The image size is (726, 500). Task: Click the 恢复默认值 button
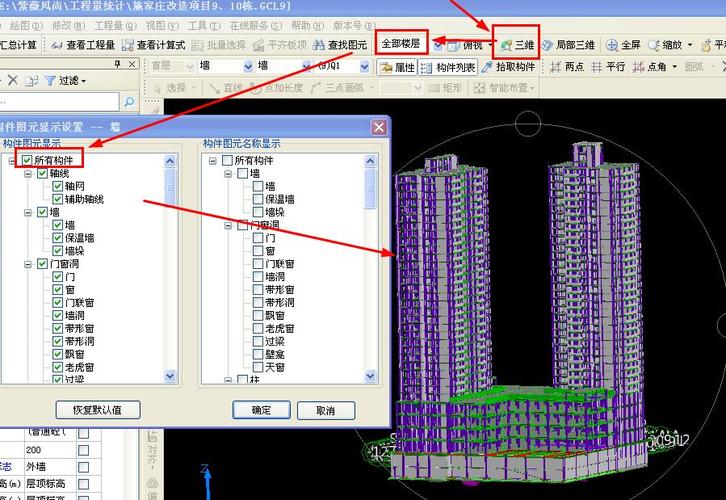tap(98, 410)
